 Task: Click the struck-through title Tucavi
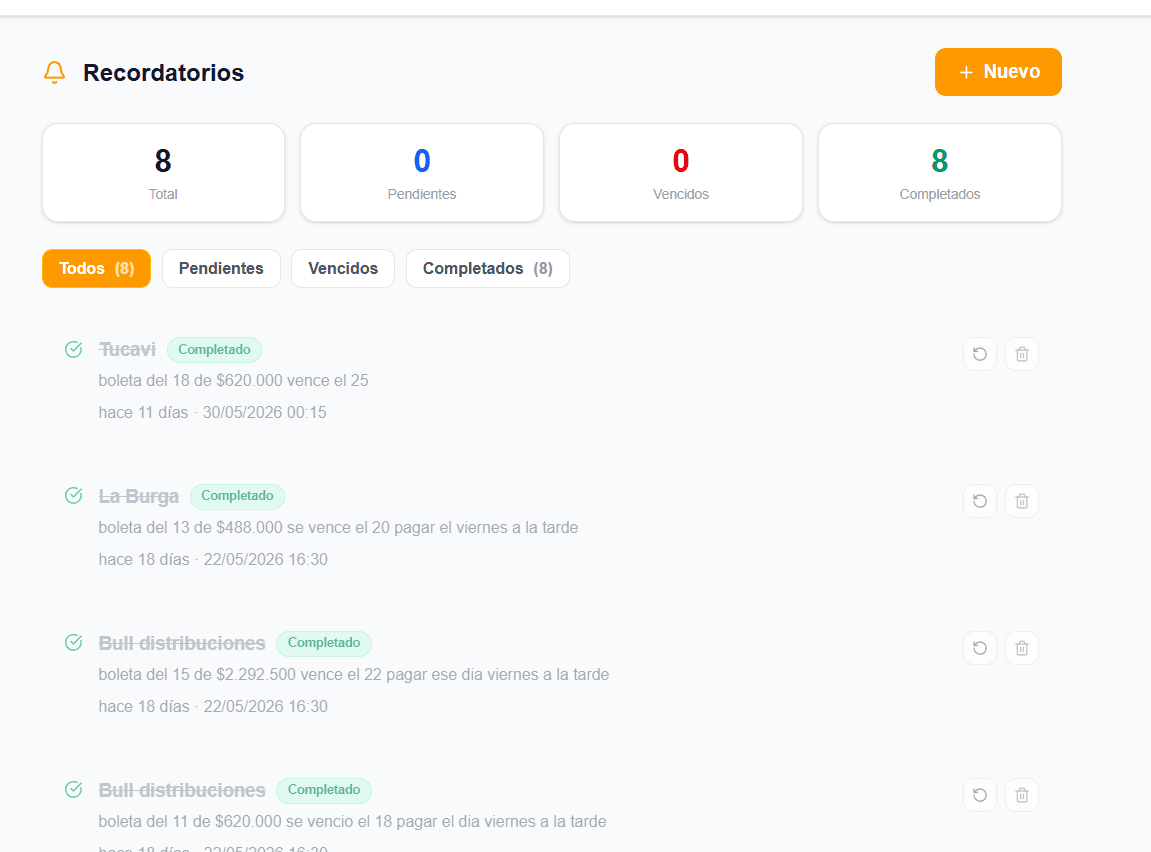[x=127, y=349]
